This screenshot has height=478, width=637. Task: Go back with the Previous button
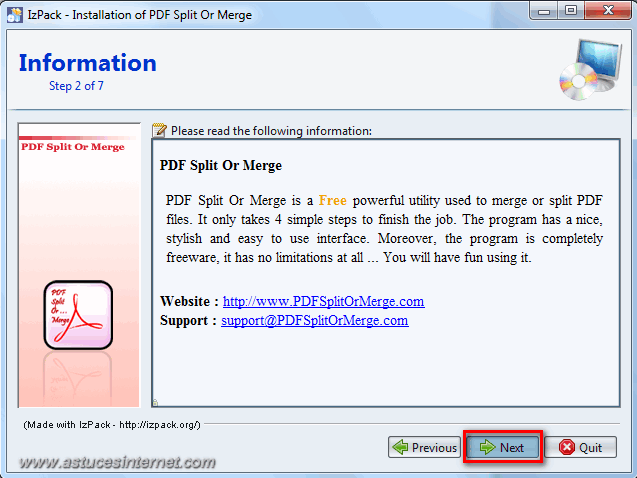point(424,447)
